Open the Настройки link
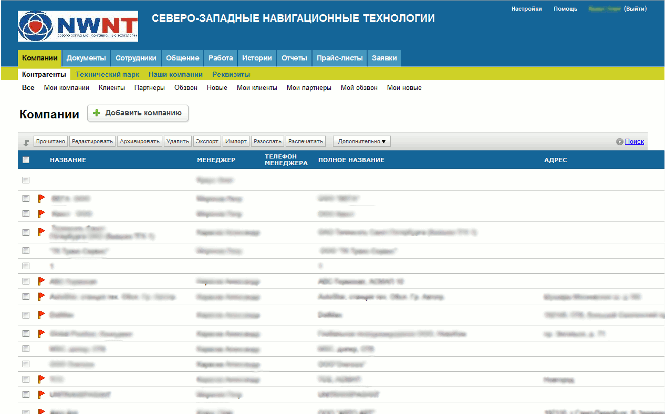The height and width of the screenshot is (414, 665). 526,8
